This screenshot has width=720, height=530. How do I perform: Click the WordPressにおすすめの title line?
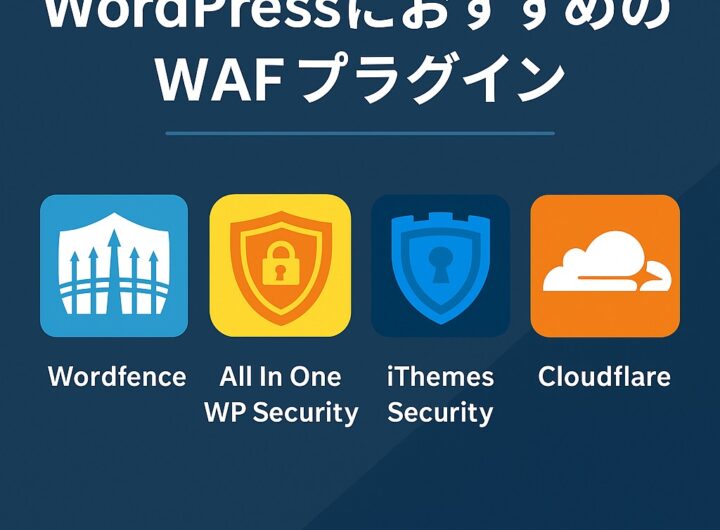point(359,16)
